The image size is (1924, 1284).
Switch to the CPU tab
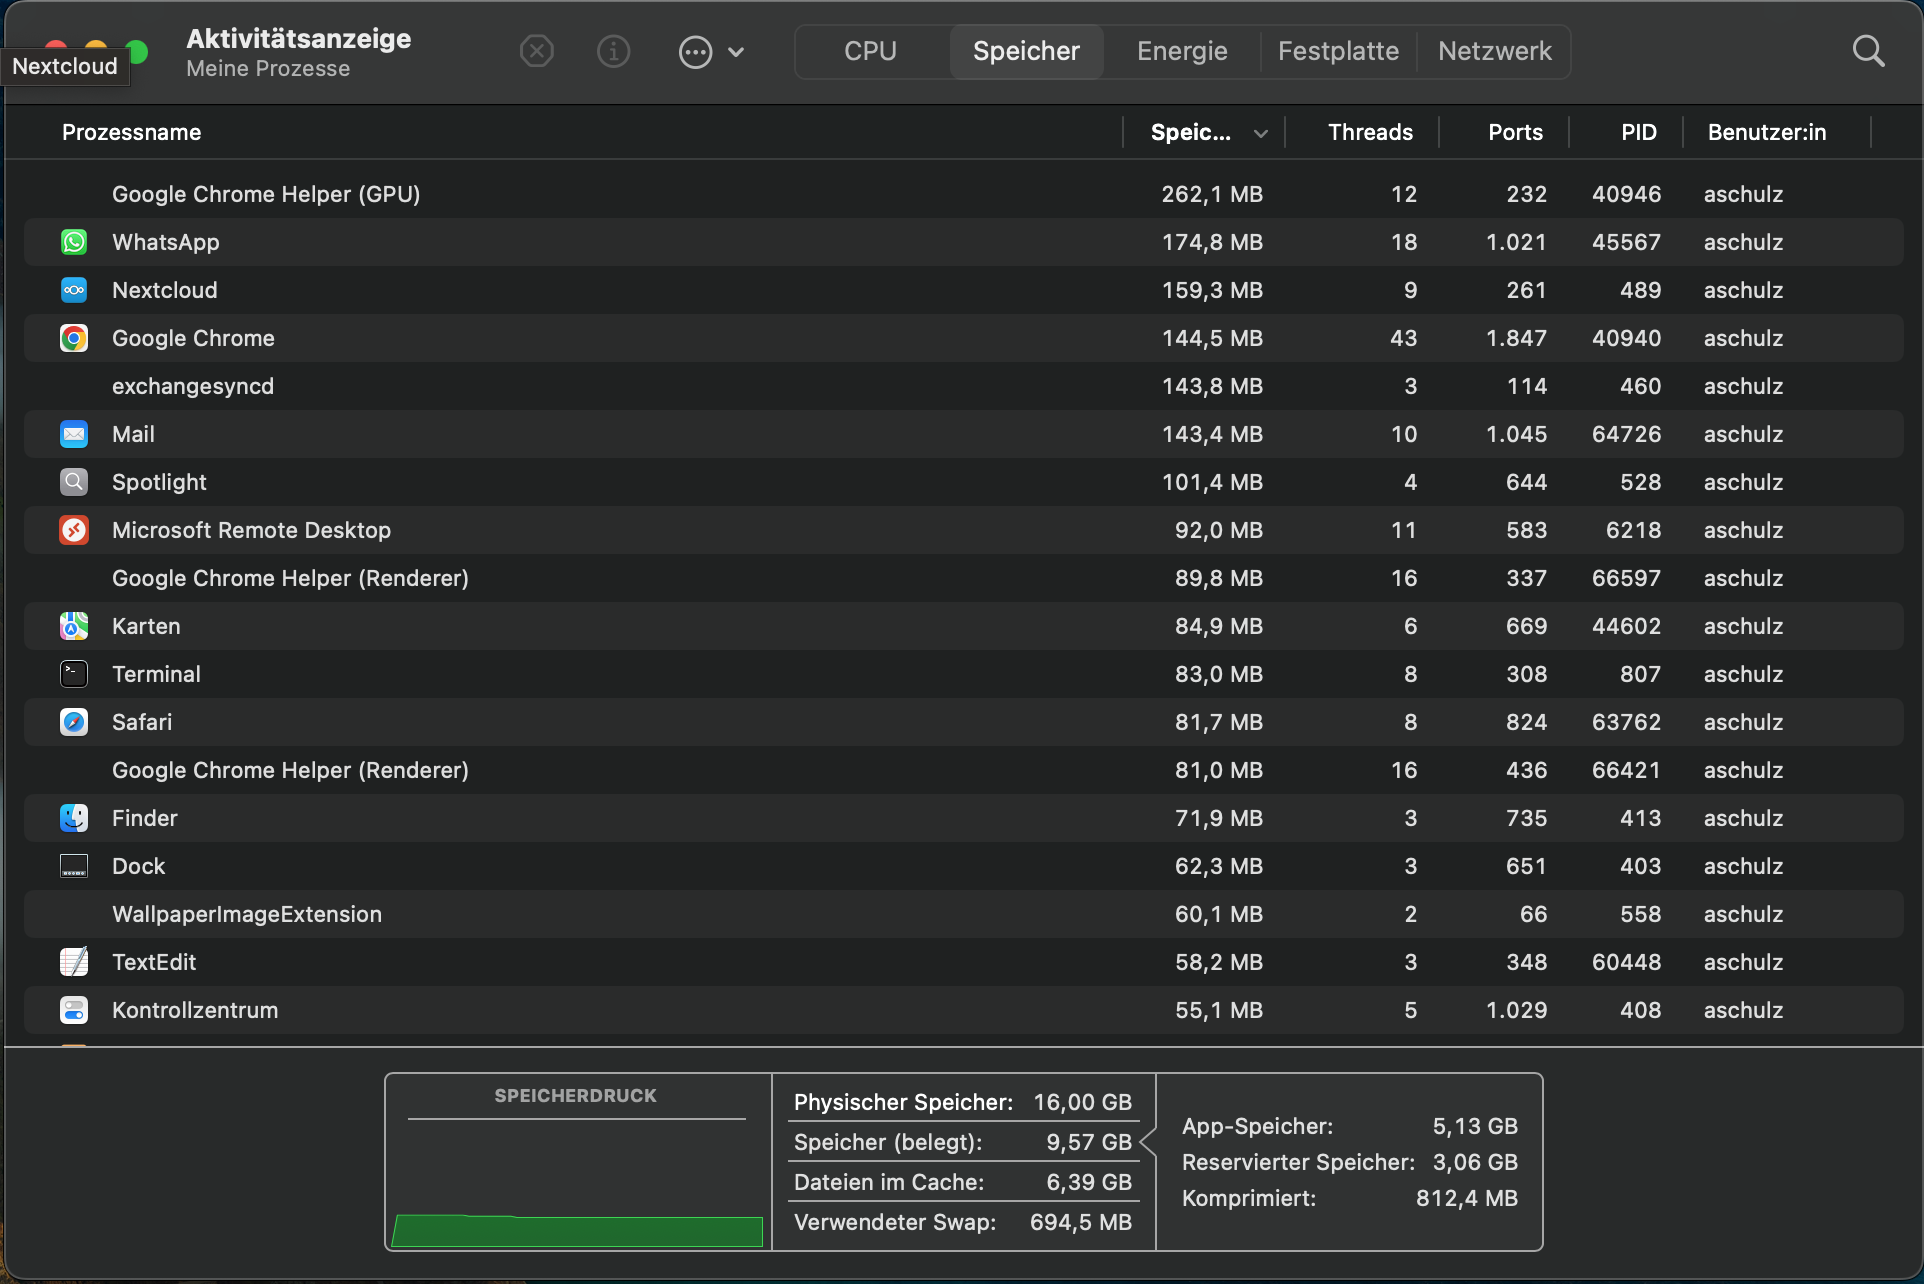pos(870,51)
